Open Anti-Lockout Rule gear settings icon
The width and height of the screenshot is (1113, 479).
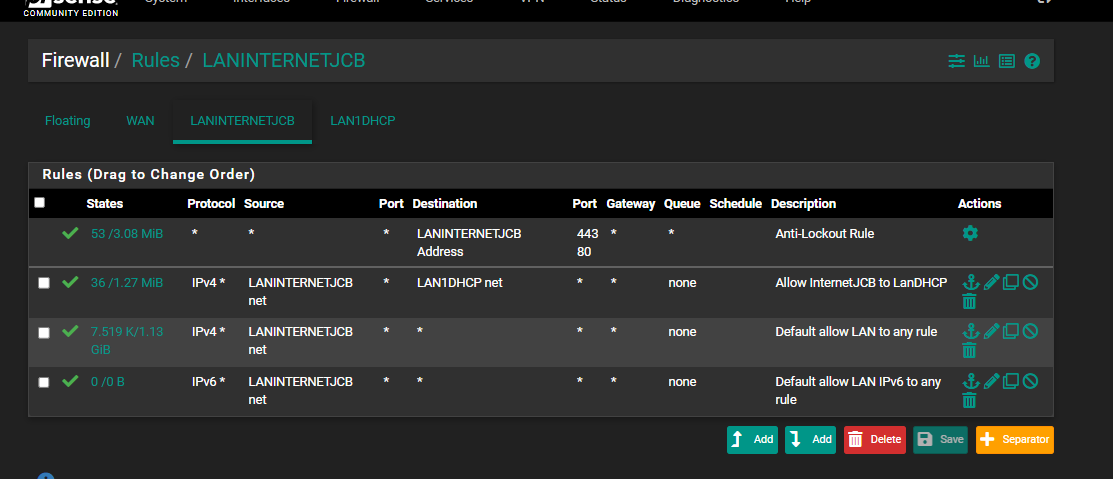pyautogui.click(x=970, y=233)
